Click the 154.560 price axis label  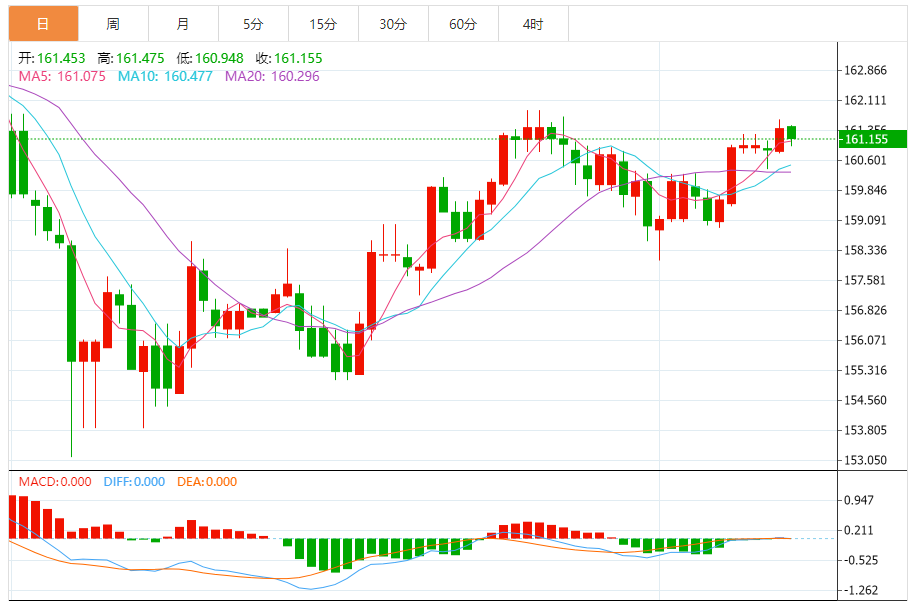click(866, 400)
